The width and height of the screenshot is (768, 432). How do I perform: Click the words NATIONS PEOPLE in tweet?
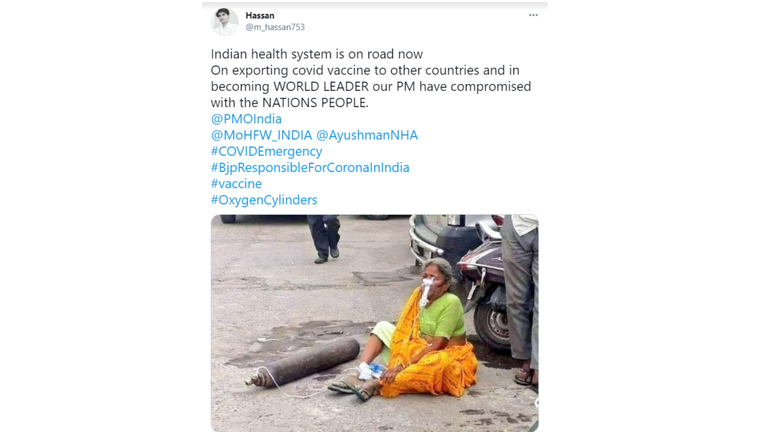[x=315, y=103]
